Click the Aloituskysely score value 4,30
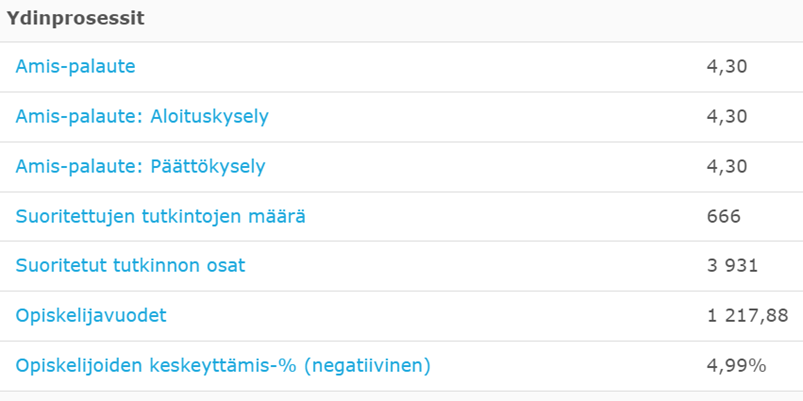Image resolution: width=803 pixels, height=401 pixels. pyautogui.click(x=727, y=117)
